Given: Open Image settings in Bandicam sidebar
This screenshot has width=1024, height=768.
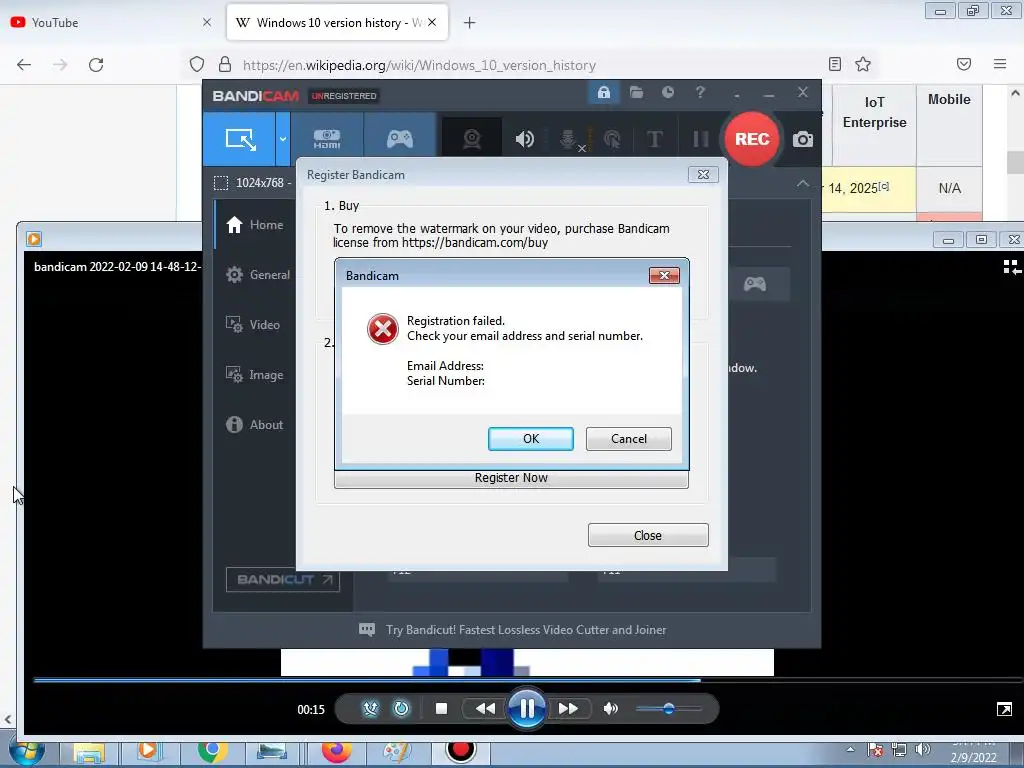Looking at the screenshot, I should pos(255,375).
